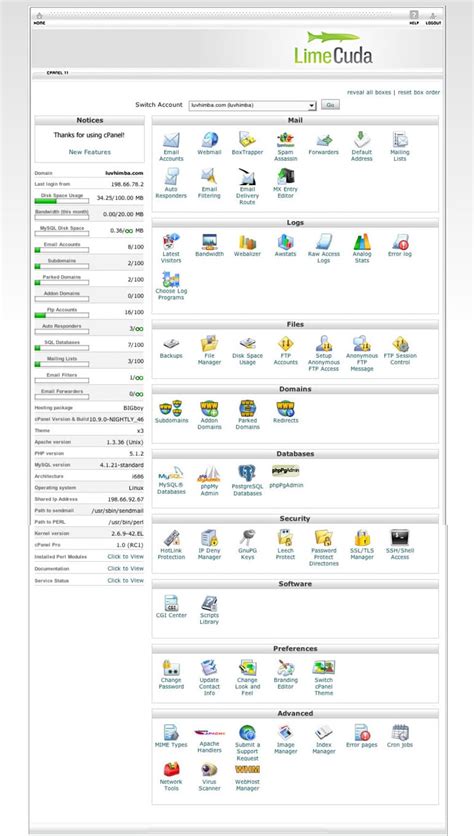Open SSH/Shell Access
This screenshot has height=836, width=474.
pyautogui.click(x=399, y=545)
